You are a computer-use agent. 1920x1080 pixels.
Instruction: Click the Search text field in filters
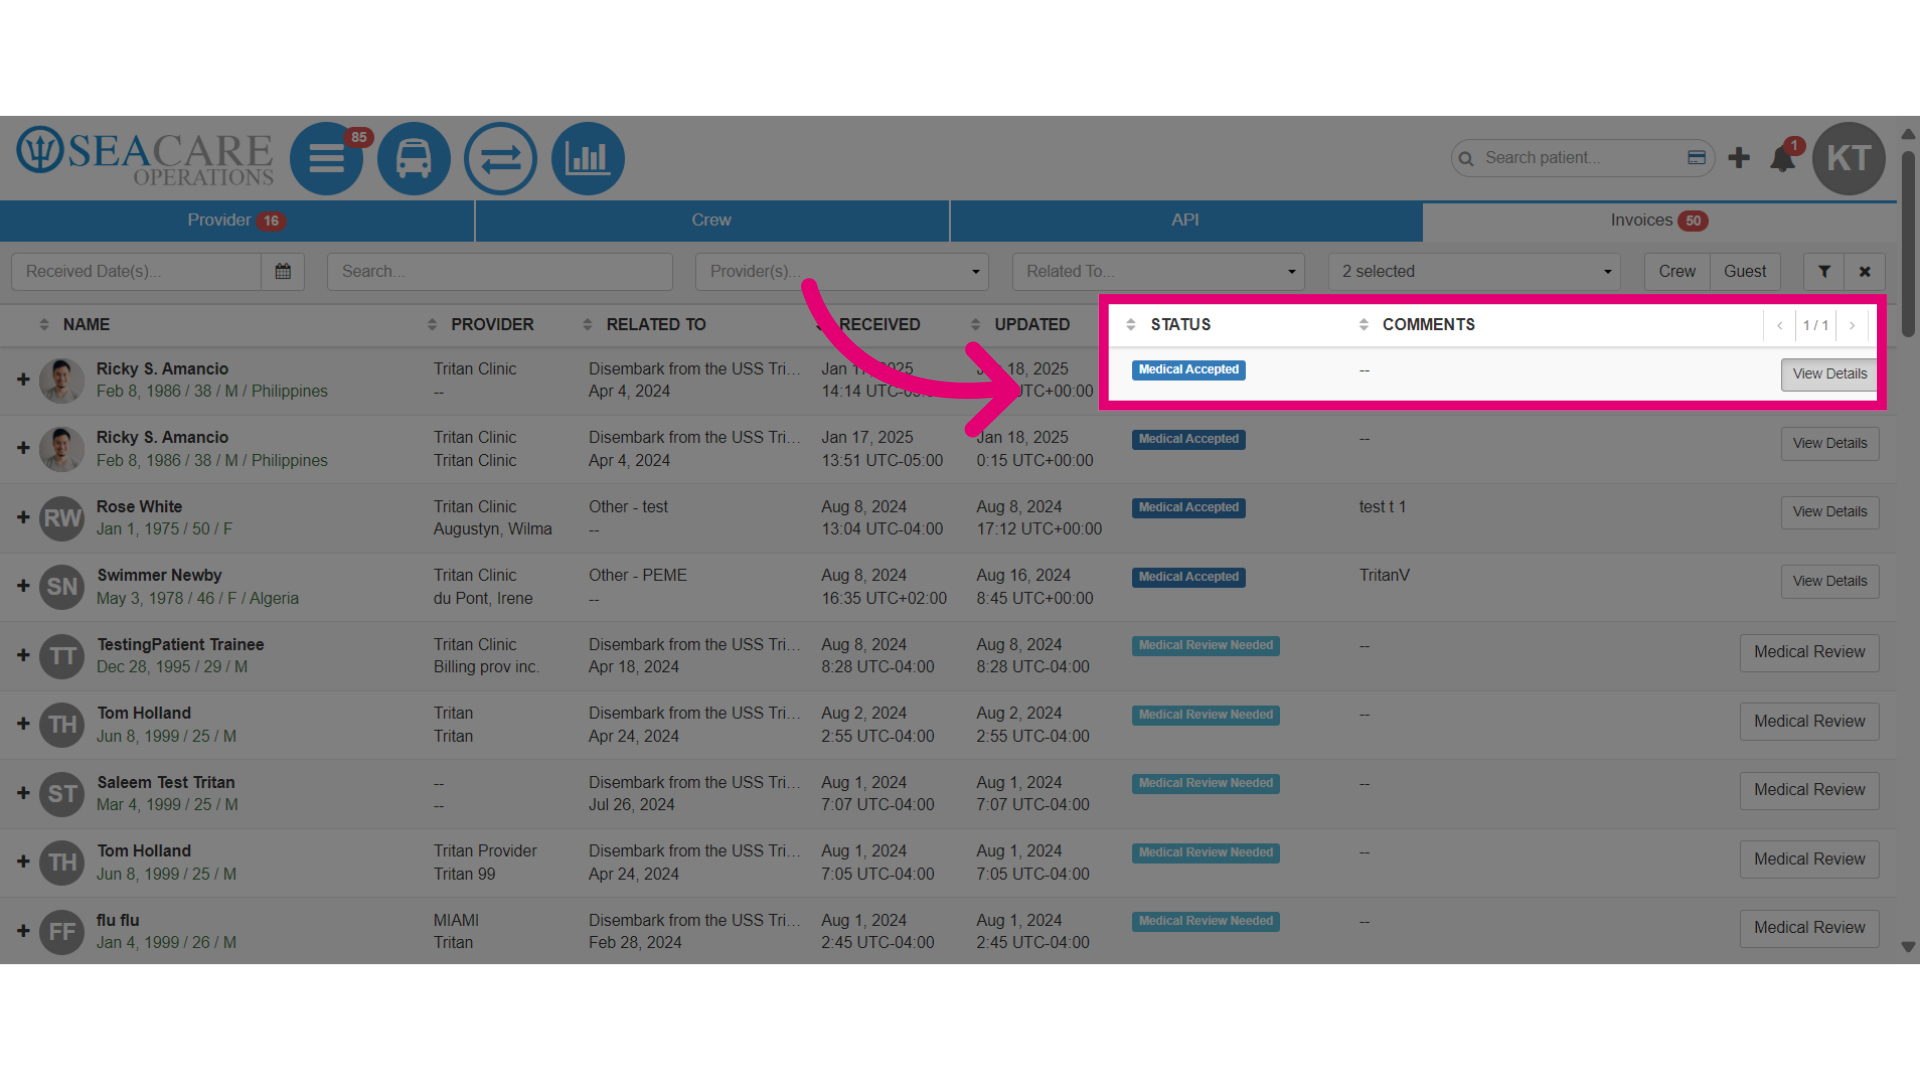tap(500, 271)
